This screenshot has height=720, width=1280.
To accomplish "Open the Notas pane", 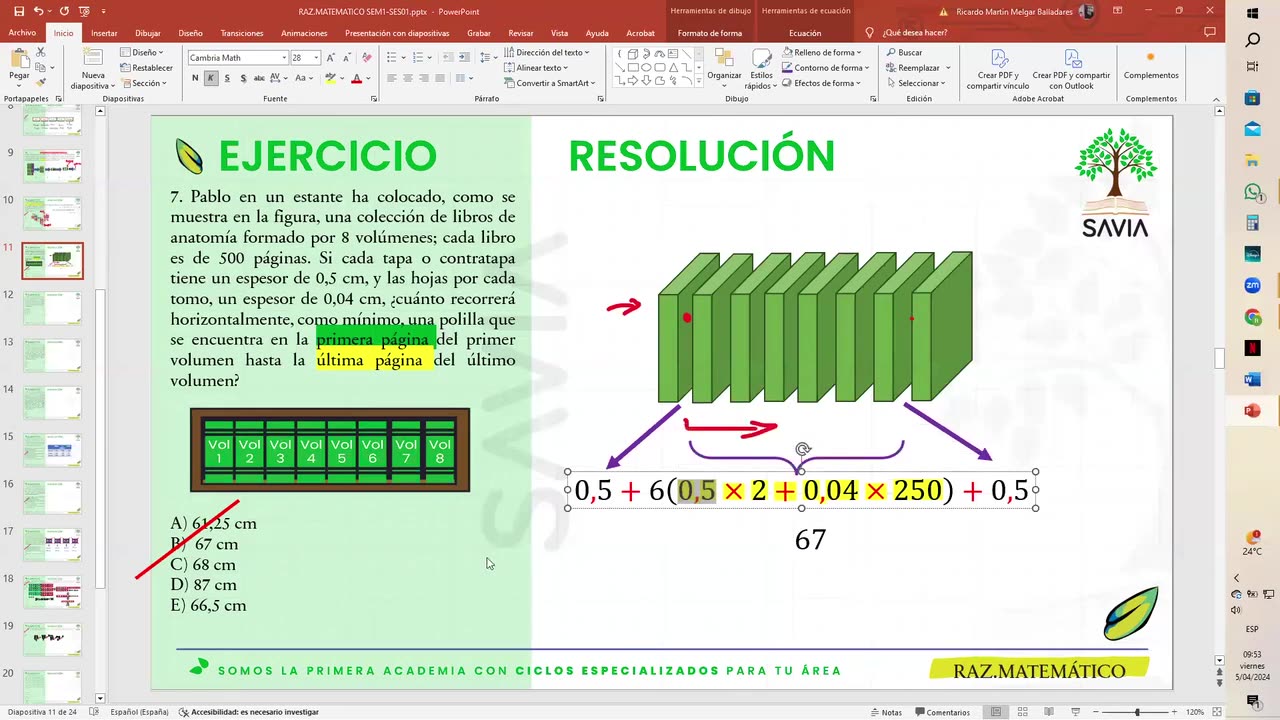I will pos(884,712).
